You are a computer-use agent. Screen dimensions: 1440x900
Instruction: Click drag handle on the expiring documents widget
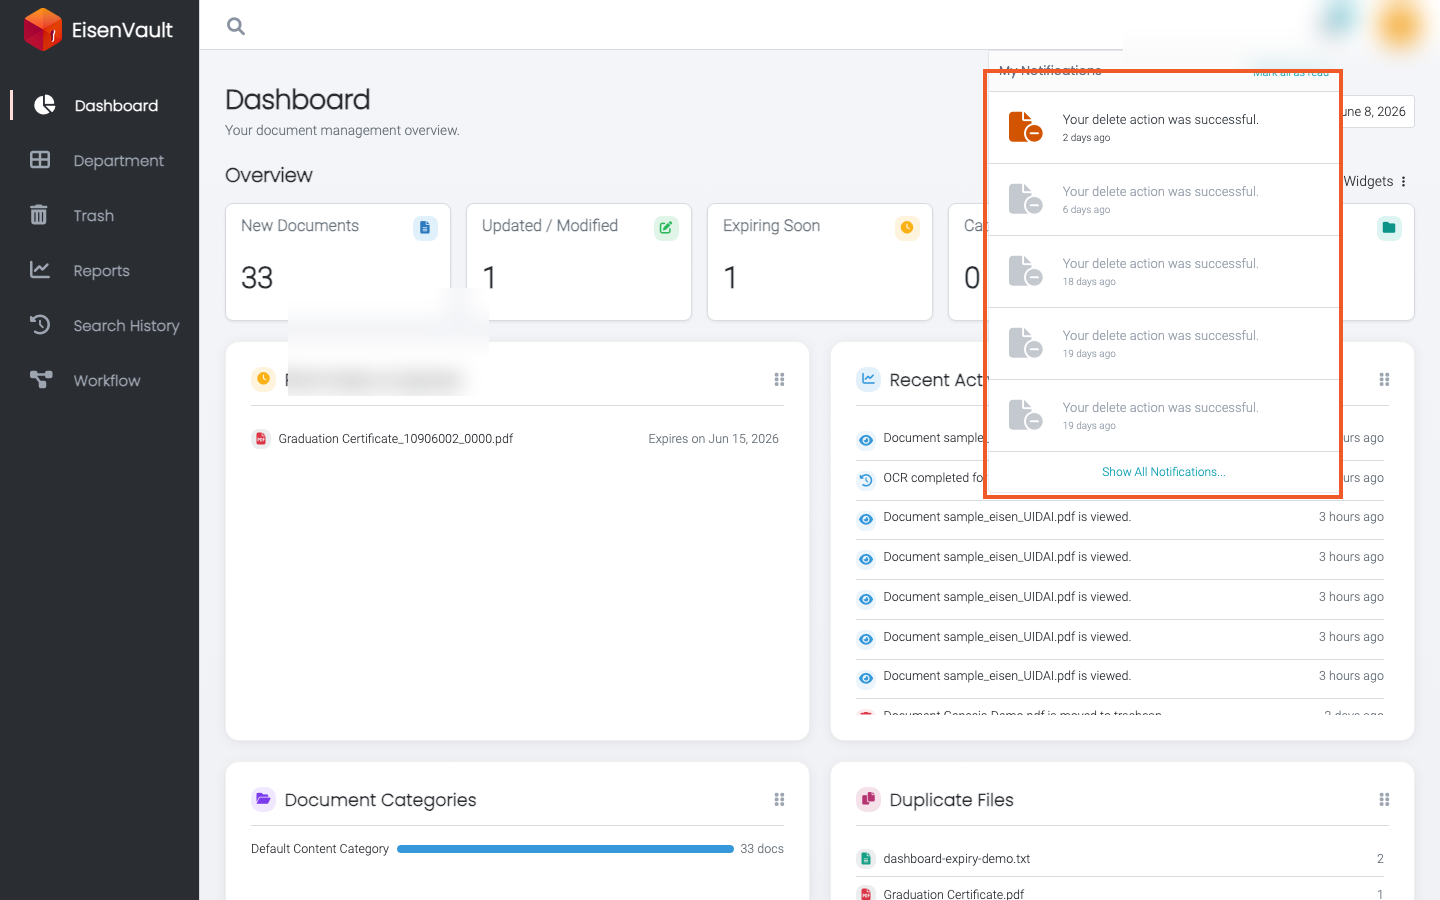tap(779, 379)
